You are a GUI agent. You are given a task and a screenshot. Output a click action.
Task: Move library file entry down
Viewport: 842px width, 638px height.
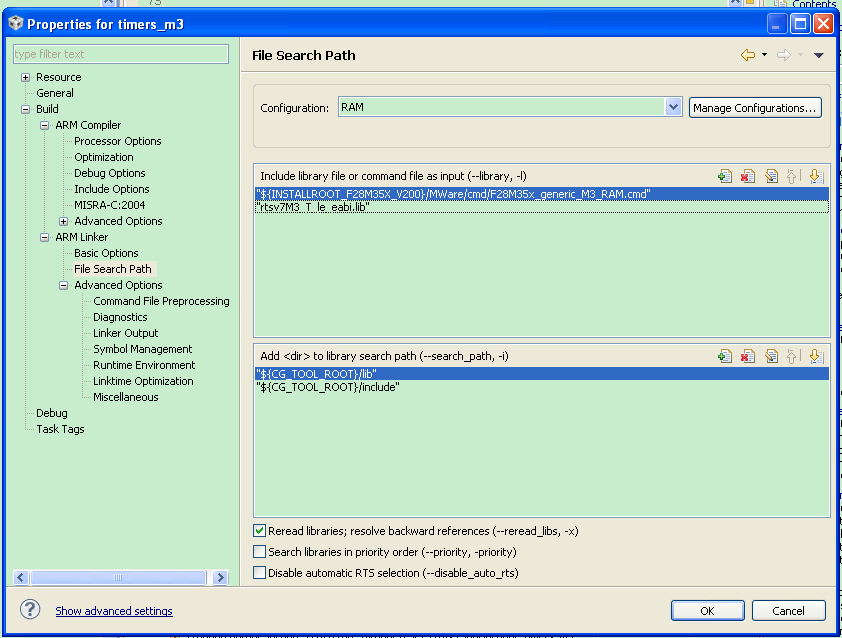click(816, 176)
